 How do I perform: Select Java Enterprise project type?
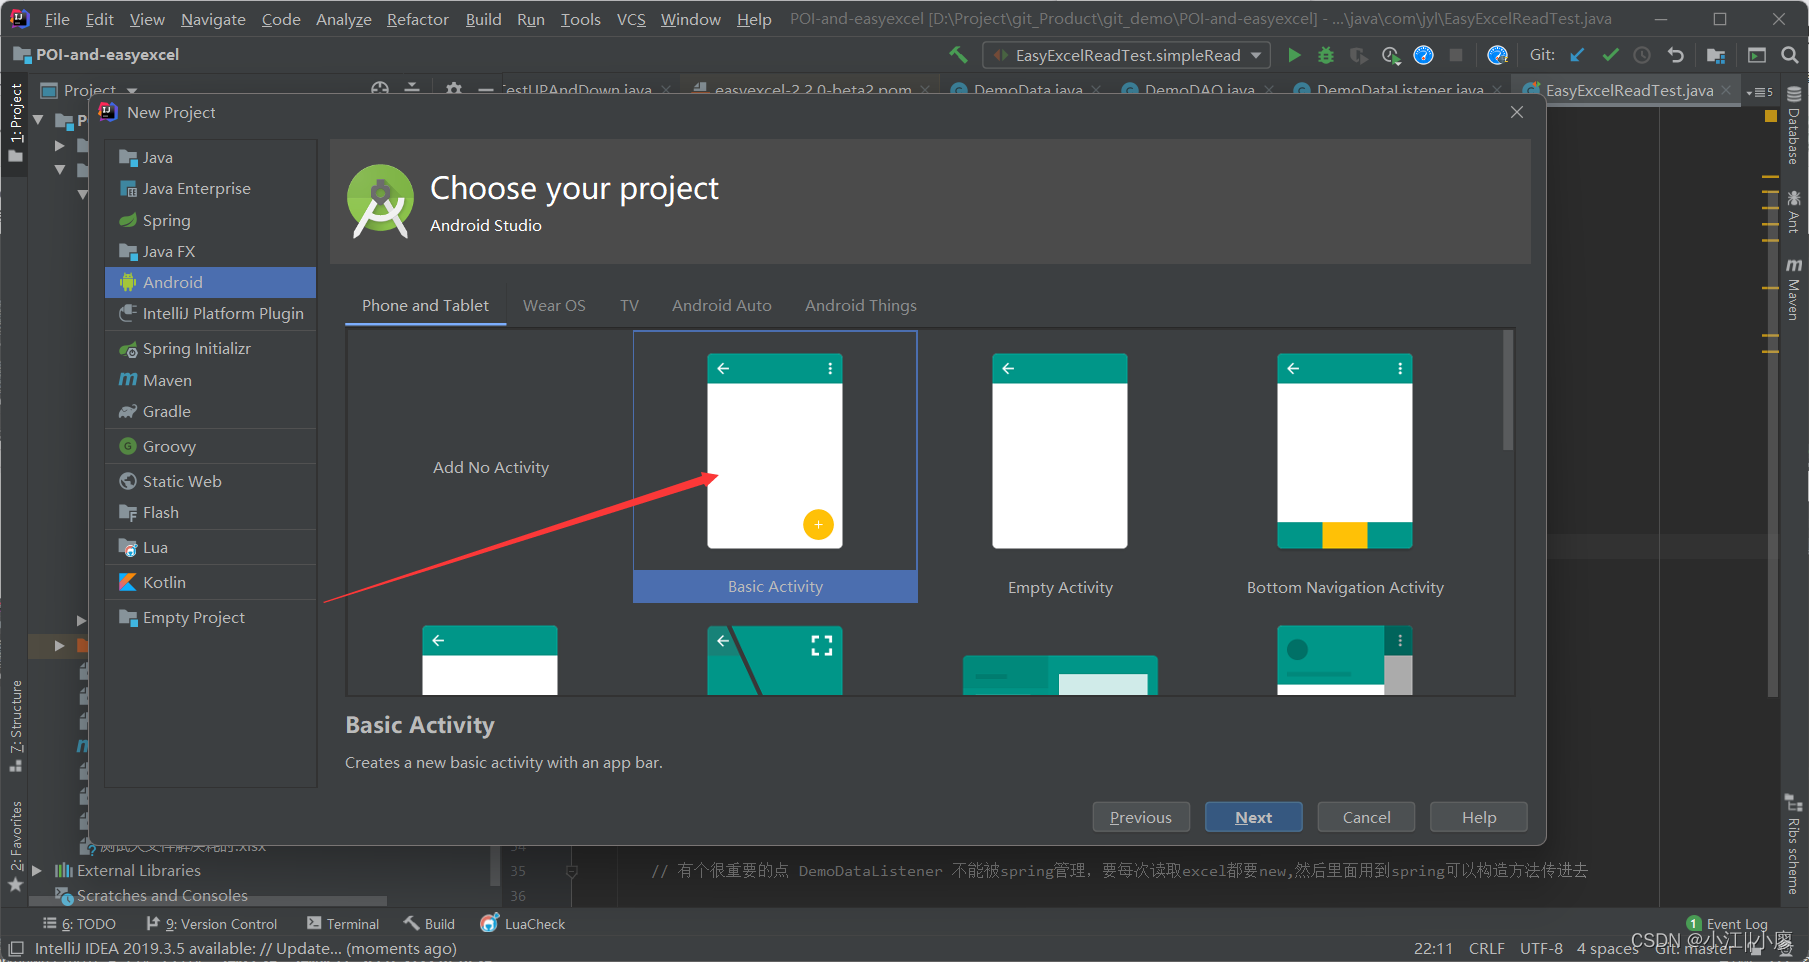[210, 188]
